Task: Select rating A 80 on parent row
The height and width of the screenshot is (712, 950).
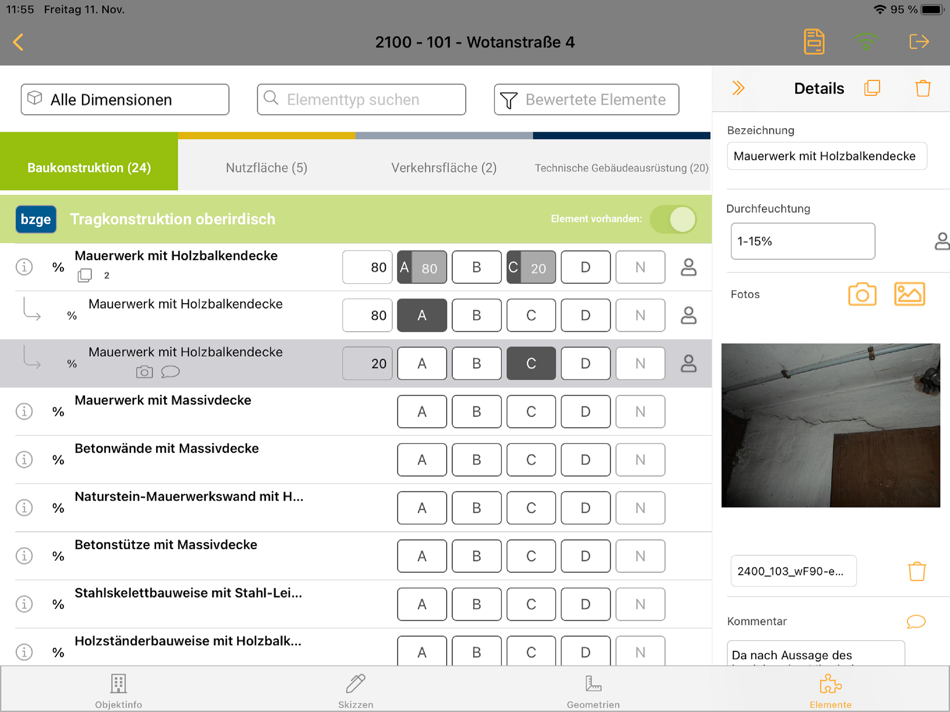Action: point(422,267)
